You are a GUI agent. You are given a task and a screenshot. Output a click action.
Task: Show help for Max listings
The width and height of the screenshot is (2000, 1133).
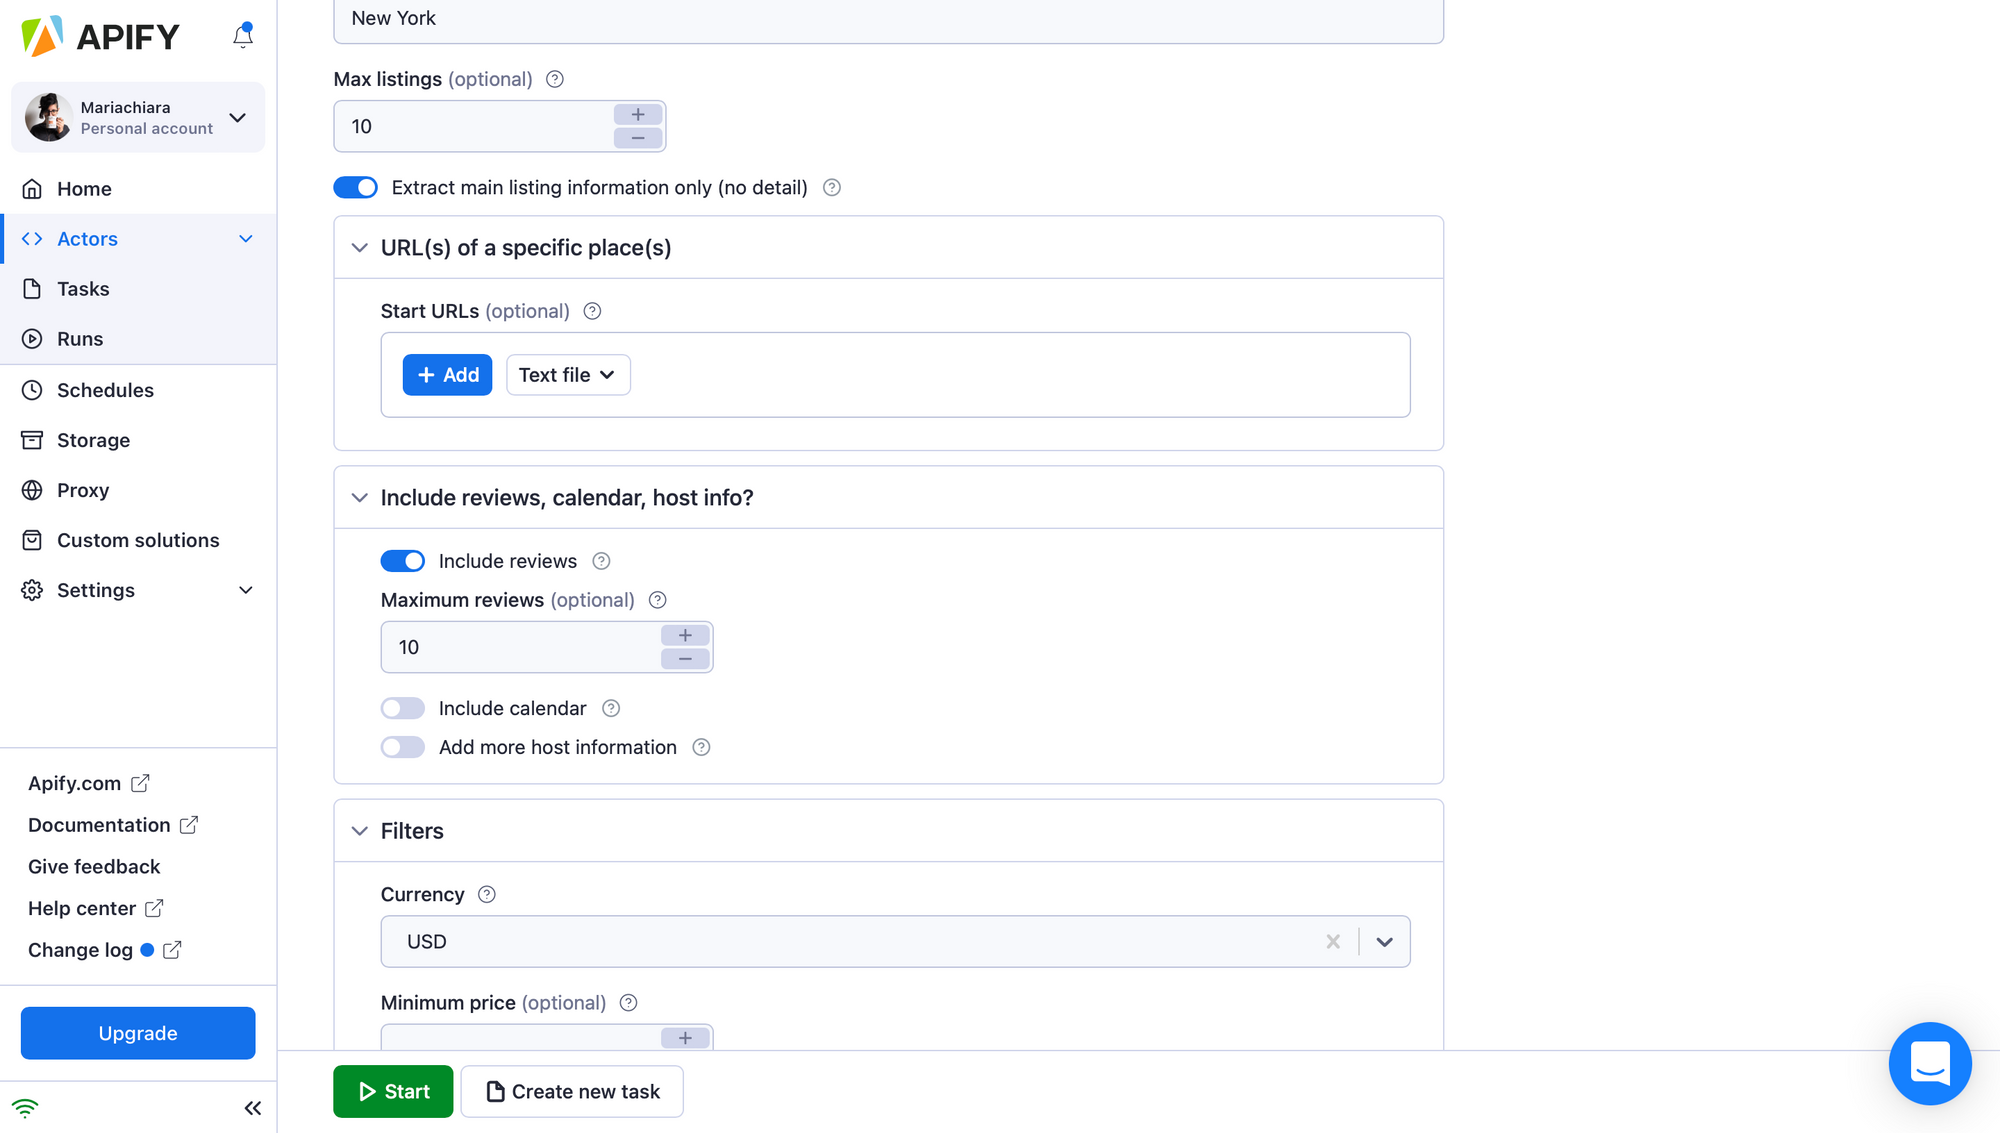click(x=555, y=79)
